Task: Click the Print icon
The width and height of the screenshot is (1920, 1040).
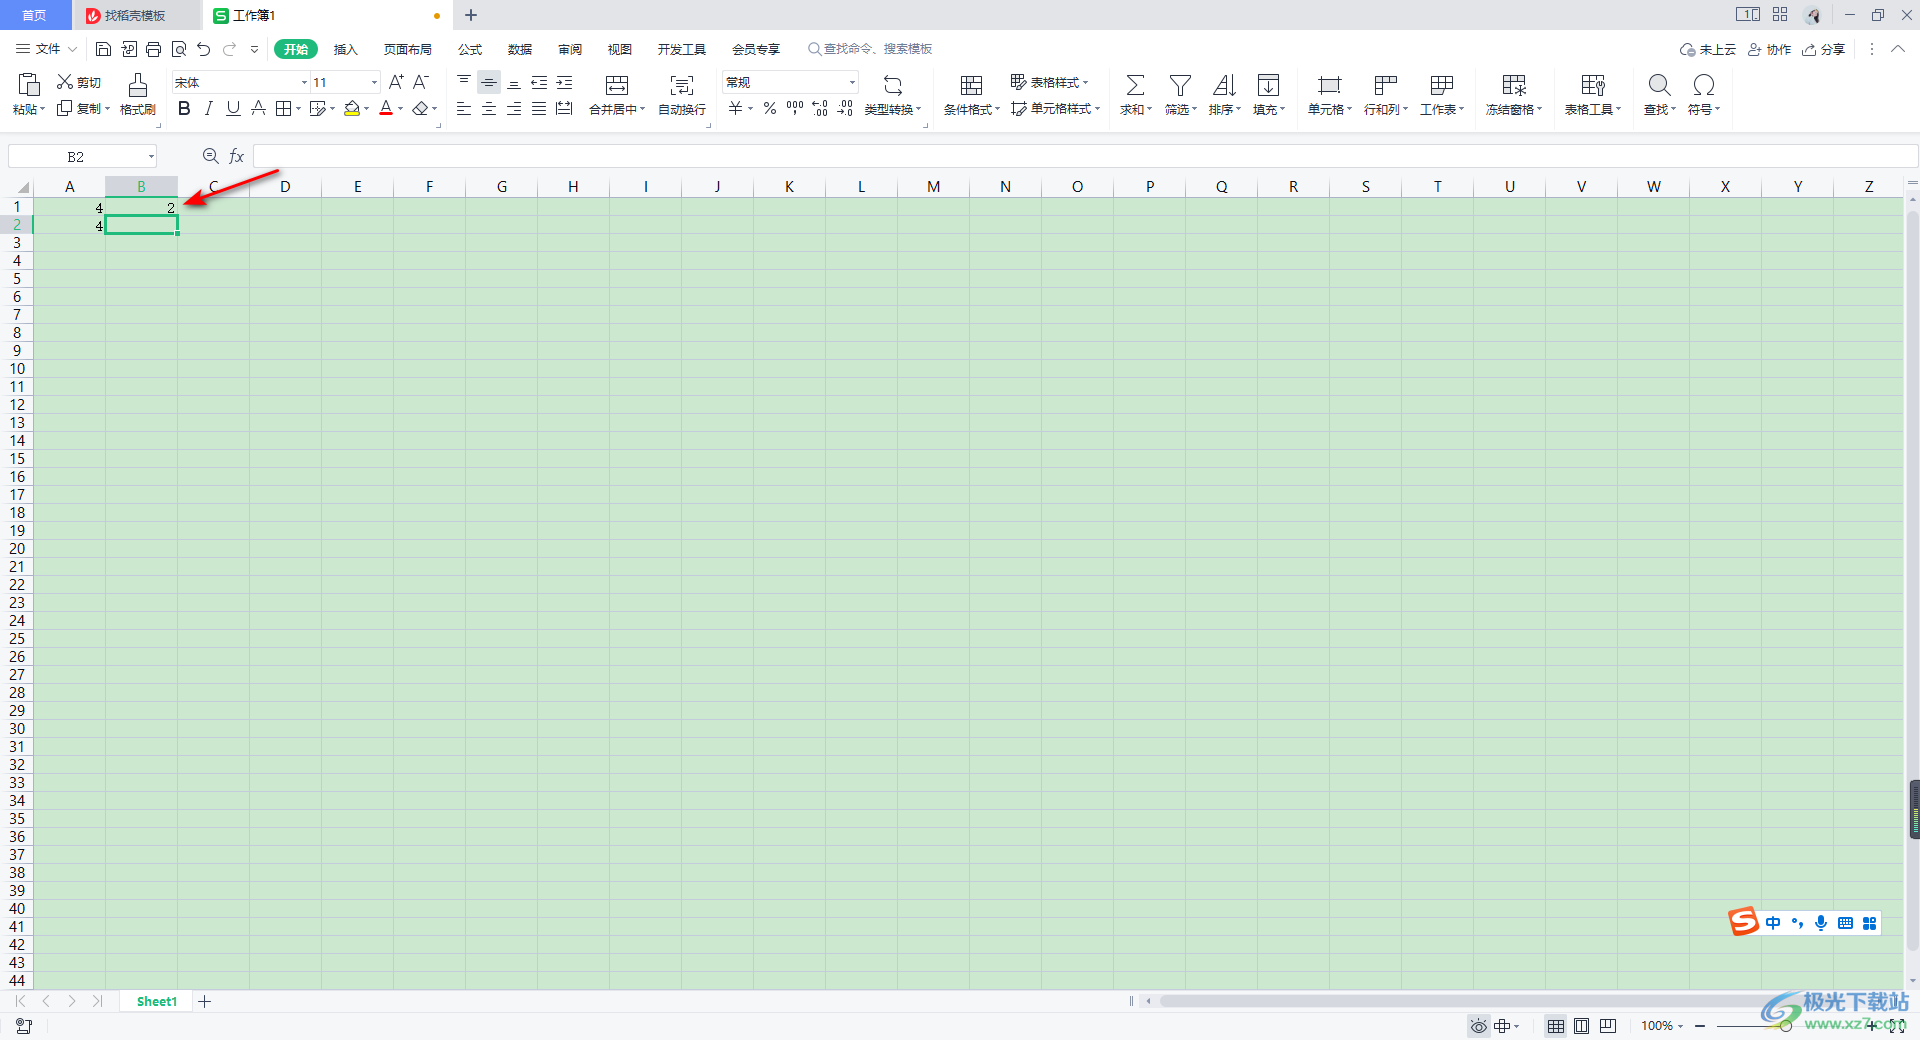Action: 153,49
